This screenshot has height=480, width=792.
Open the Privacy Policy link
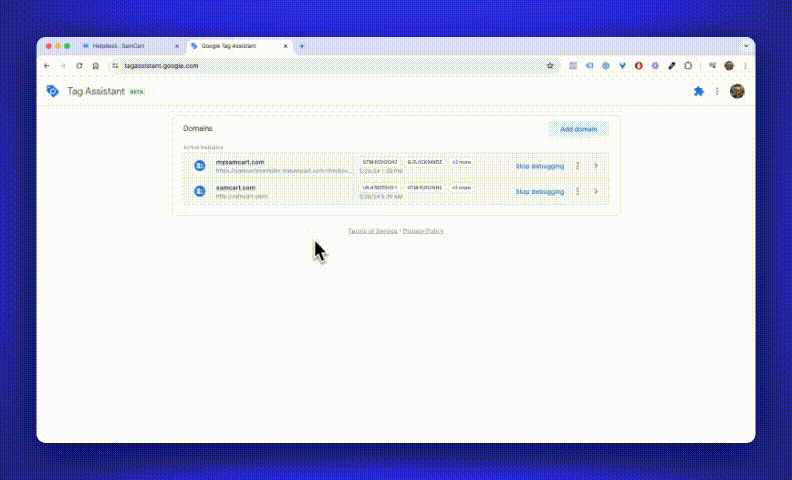[423, 231]
